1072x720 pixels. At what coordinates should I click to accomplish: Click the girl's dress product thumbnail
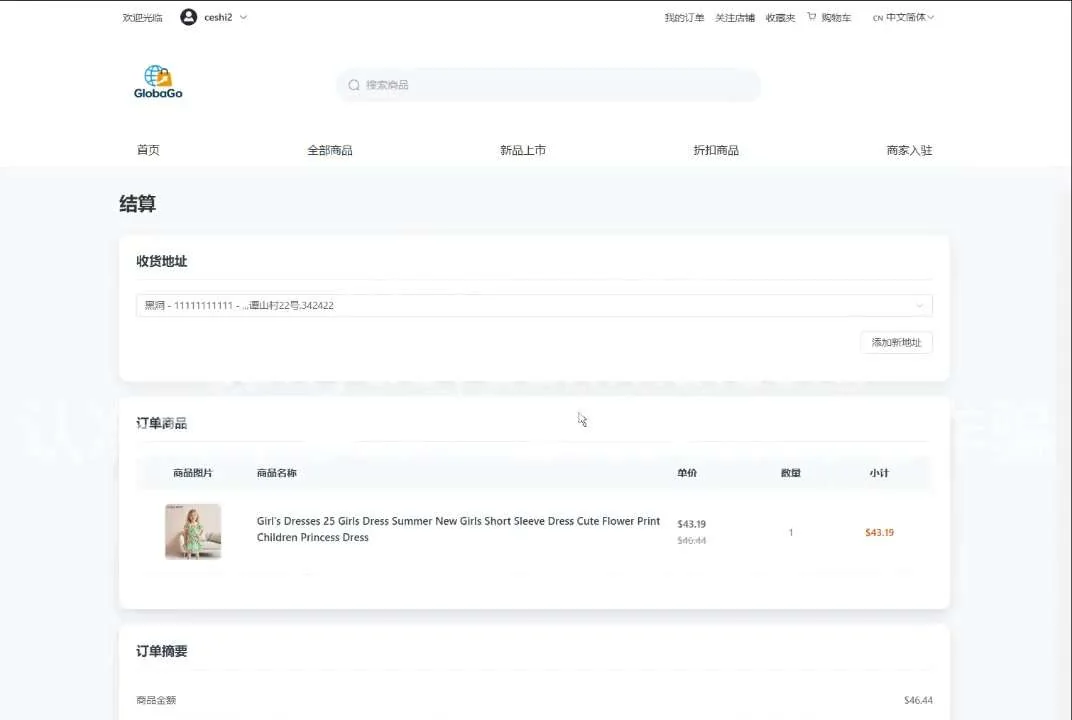coord(193,531)
